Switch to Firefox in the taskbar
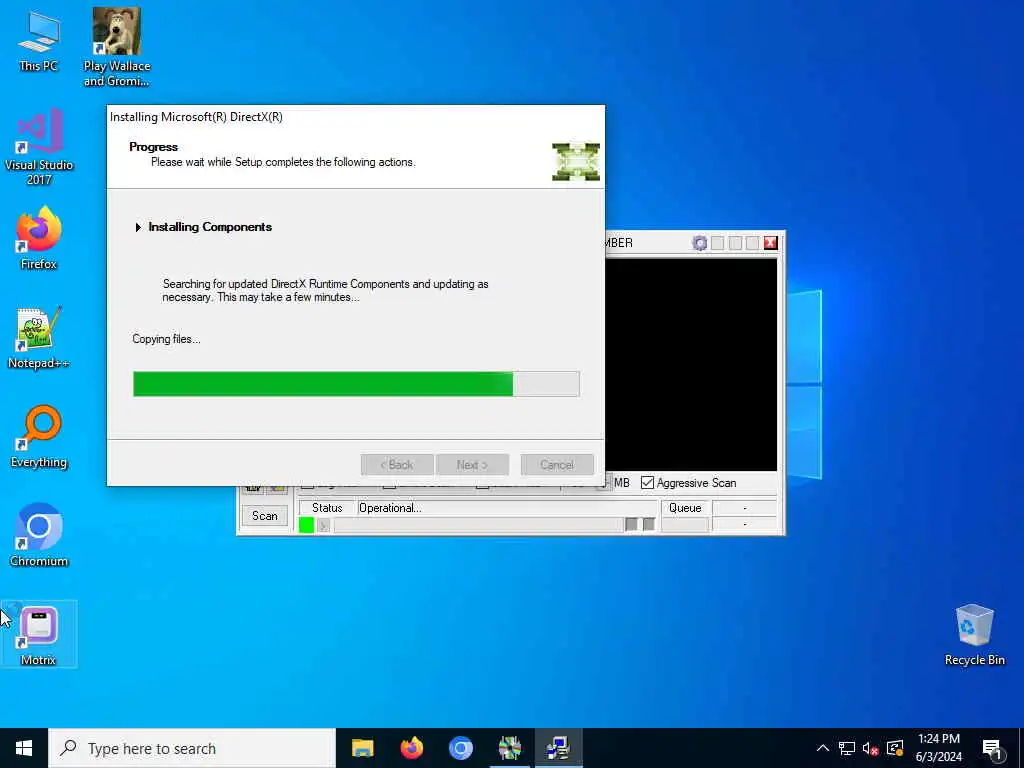Viewport: 1024px width, 768px height. point(411,748)
